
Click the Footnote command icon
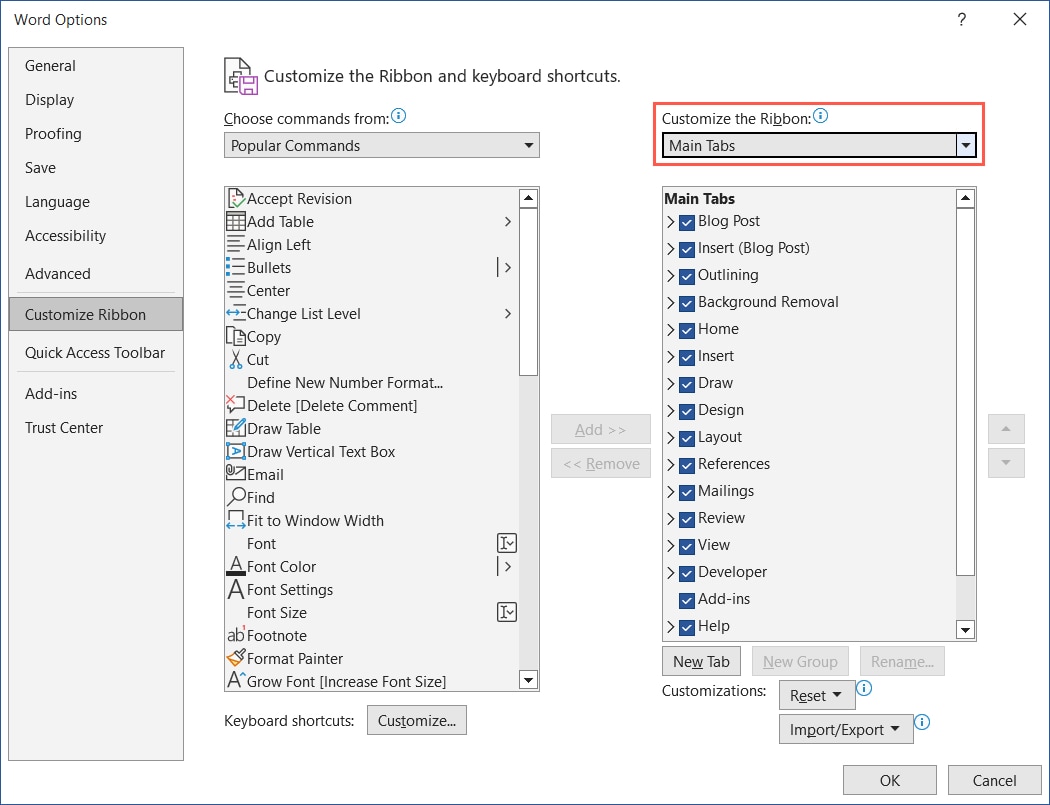236,635
